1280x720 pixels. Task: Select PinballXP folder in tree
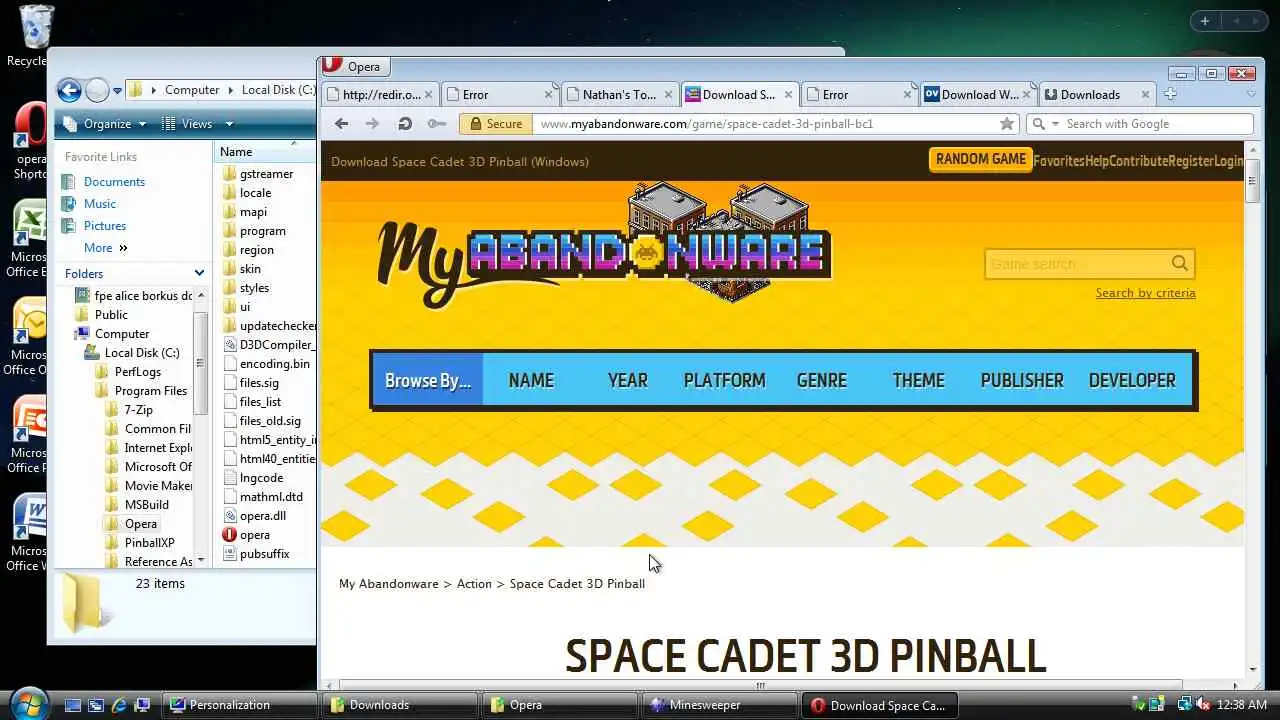pyautogui.click(x=149, y=543)
